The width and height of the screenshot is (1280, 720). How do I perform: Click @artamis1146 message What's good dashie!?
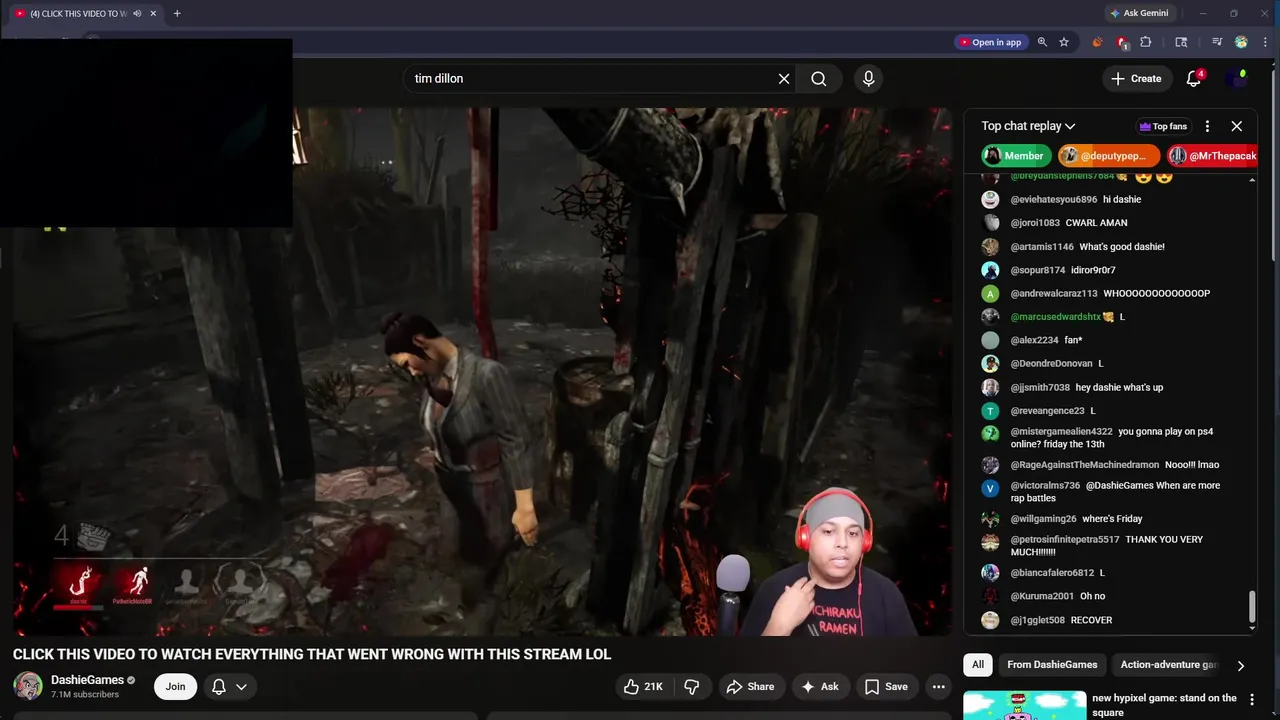[x=1122, y=247]
